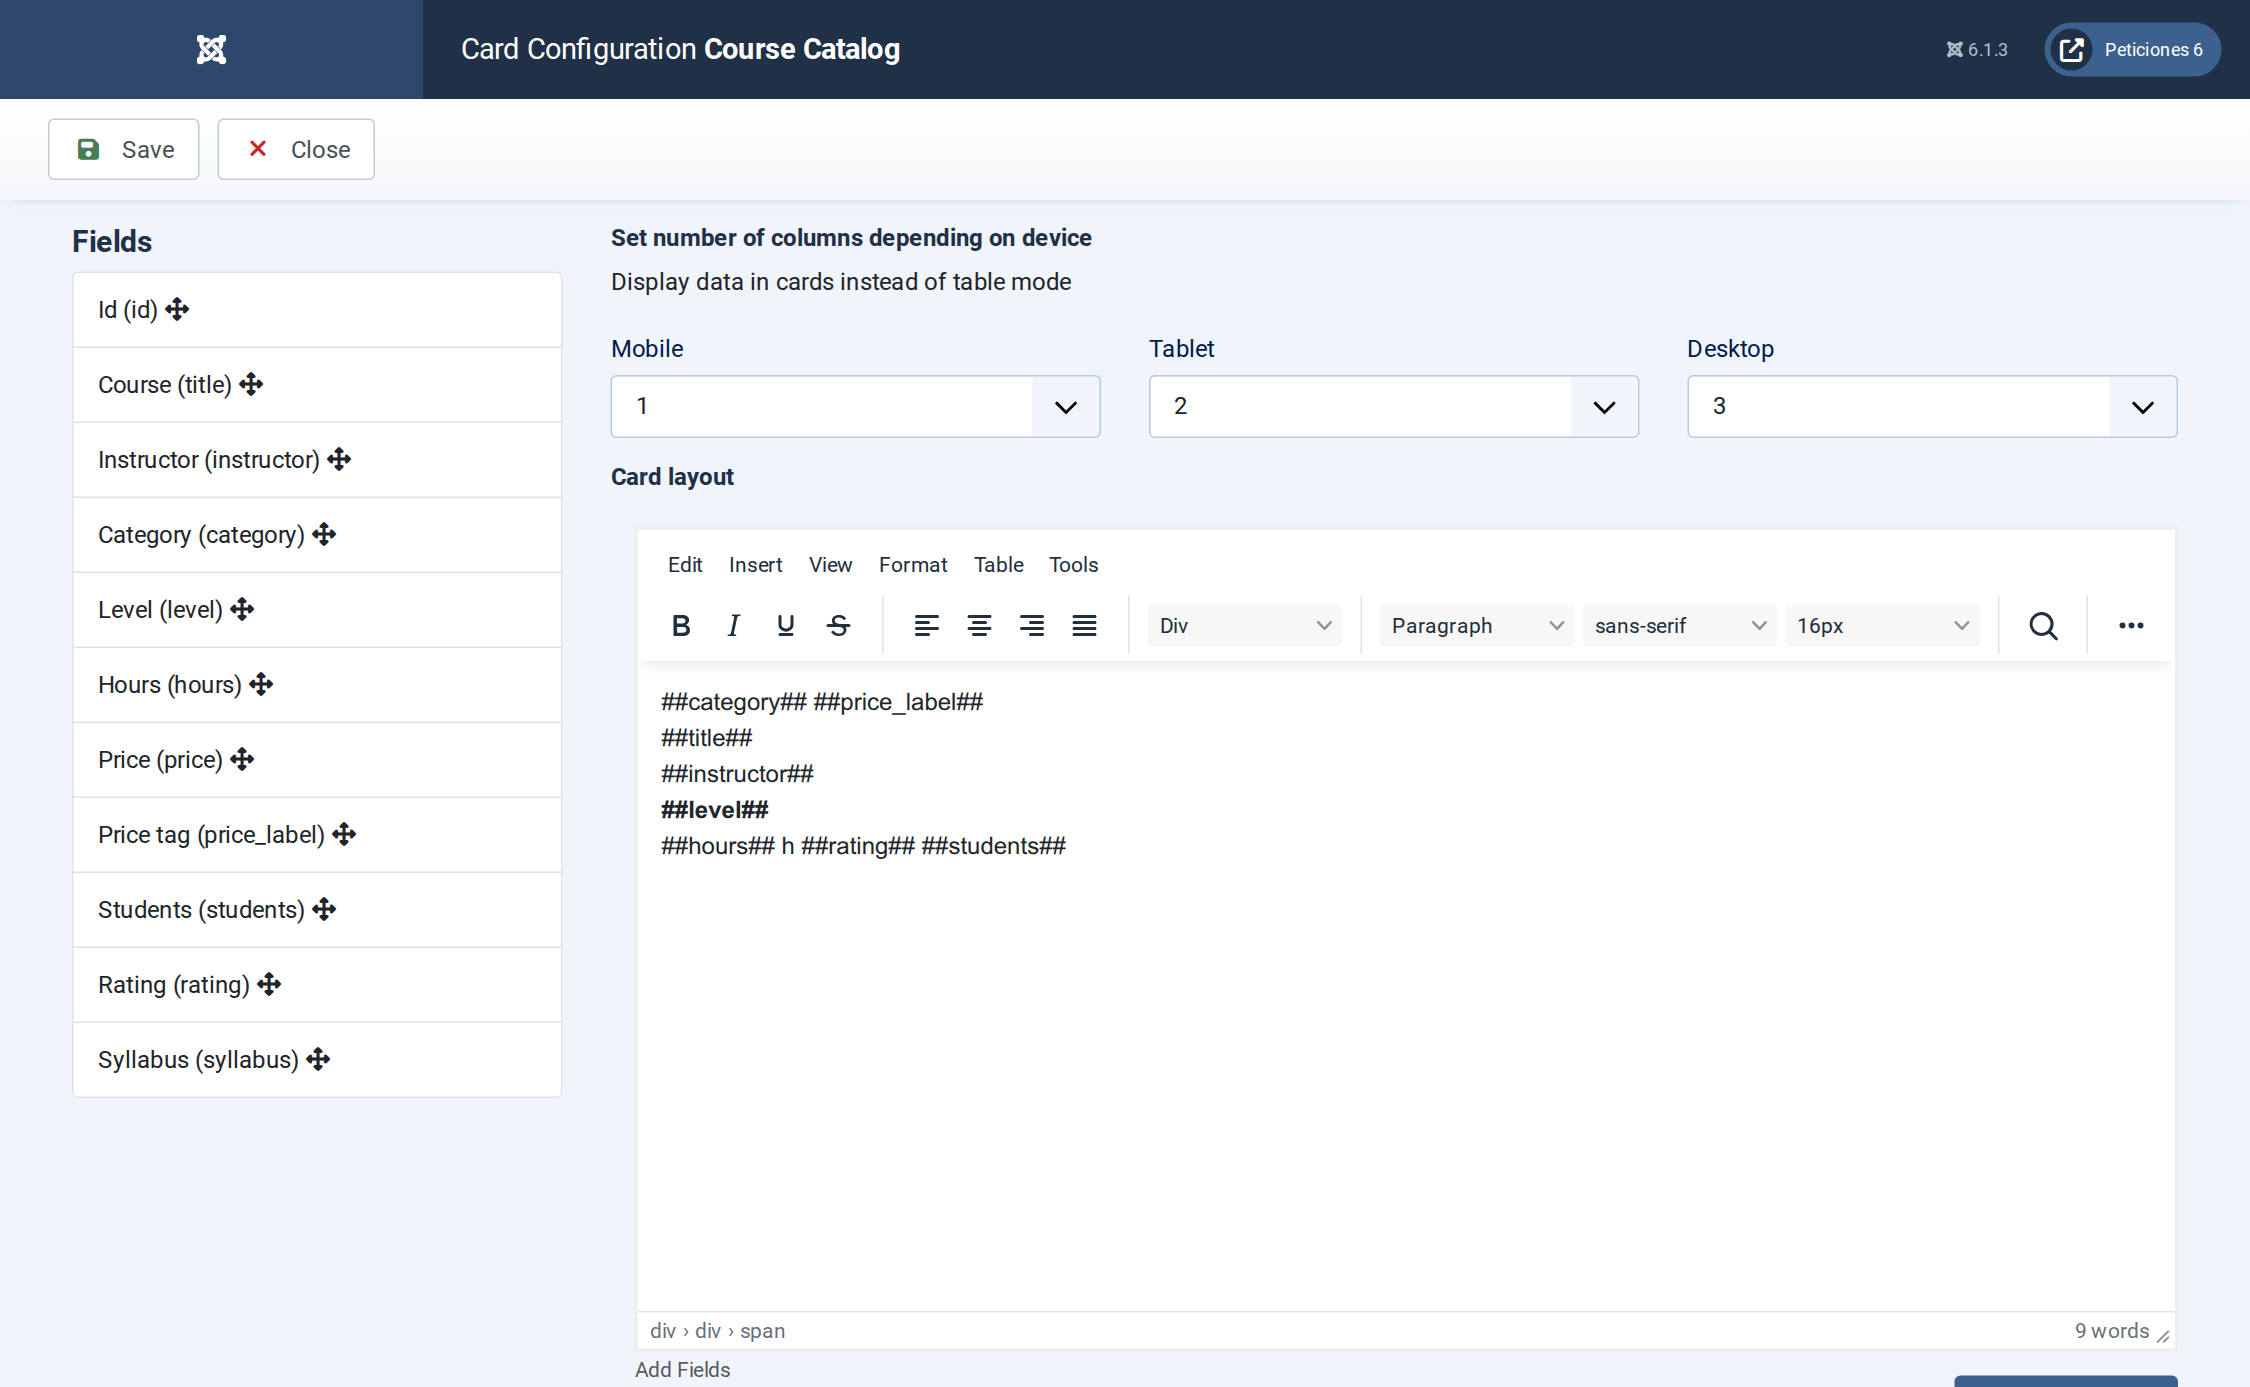Select the span element in path bar
This screenshot has height=1387, width=2250.
pos(762,1331)
